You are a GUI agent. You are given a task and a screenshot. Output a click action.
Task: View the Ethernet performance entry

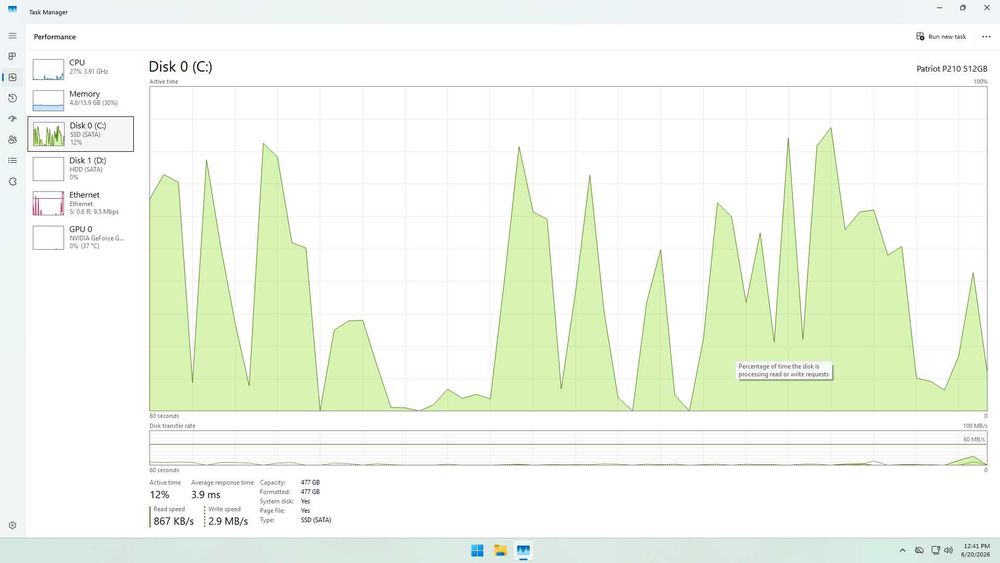[x=80, y=203]
